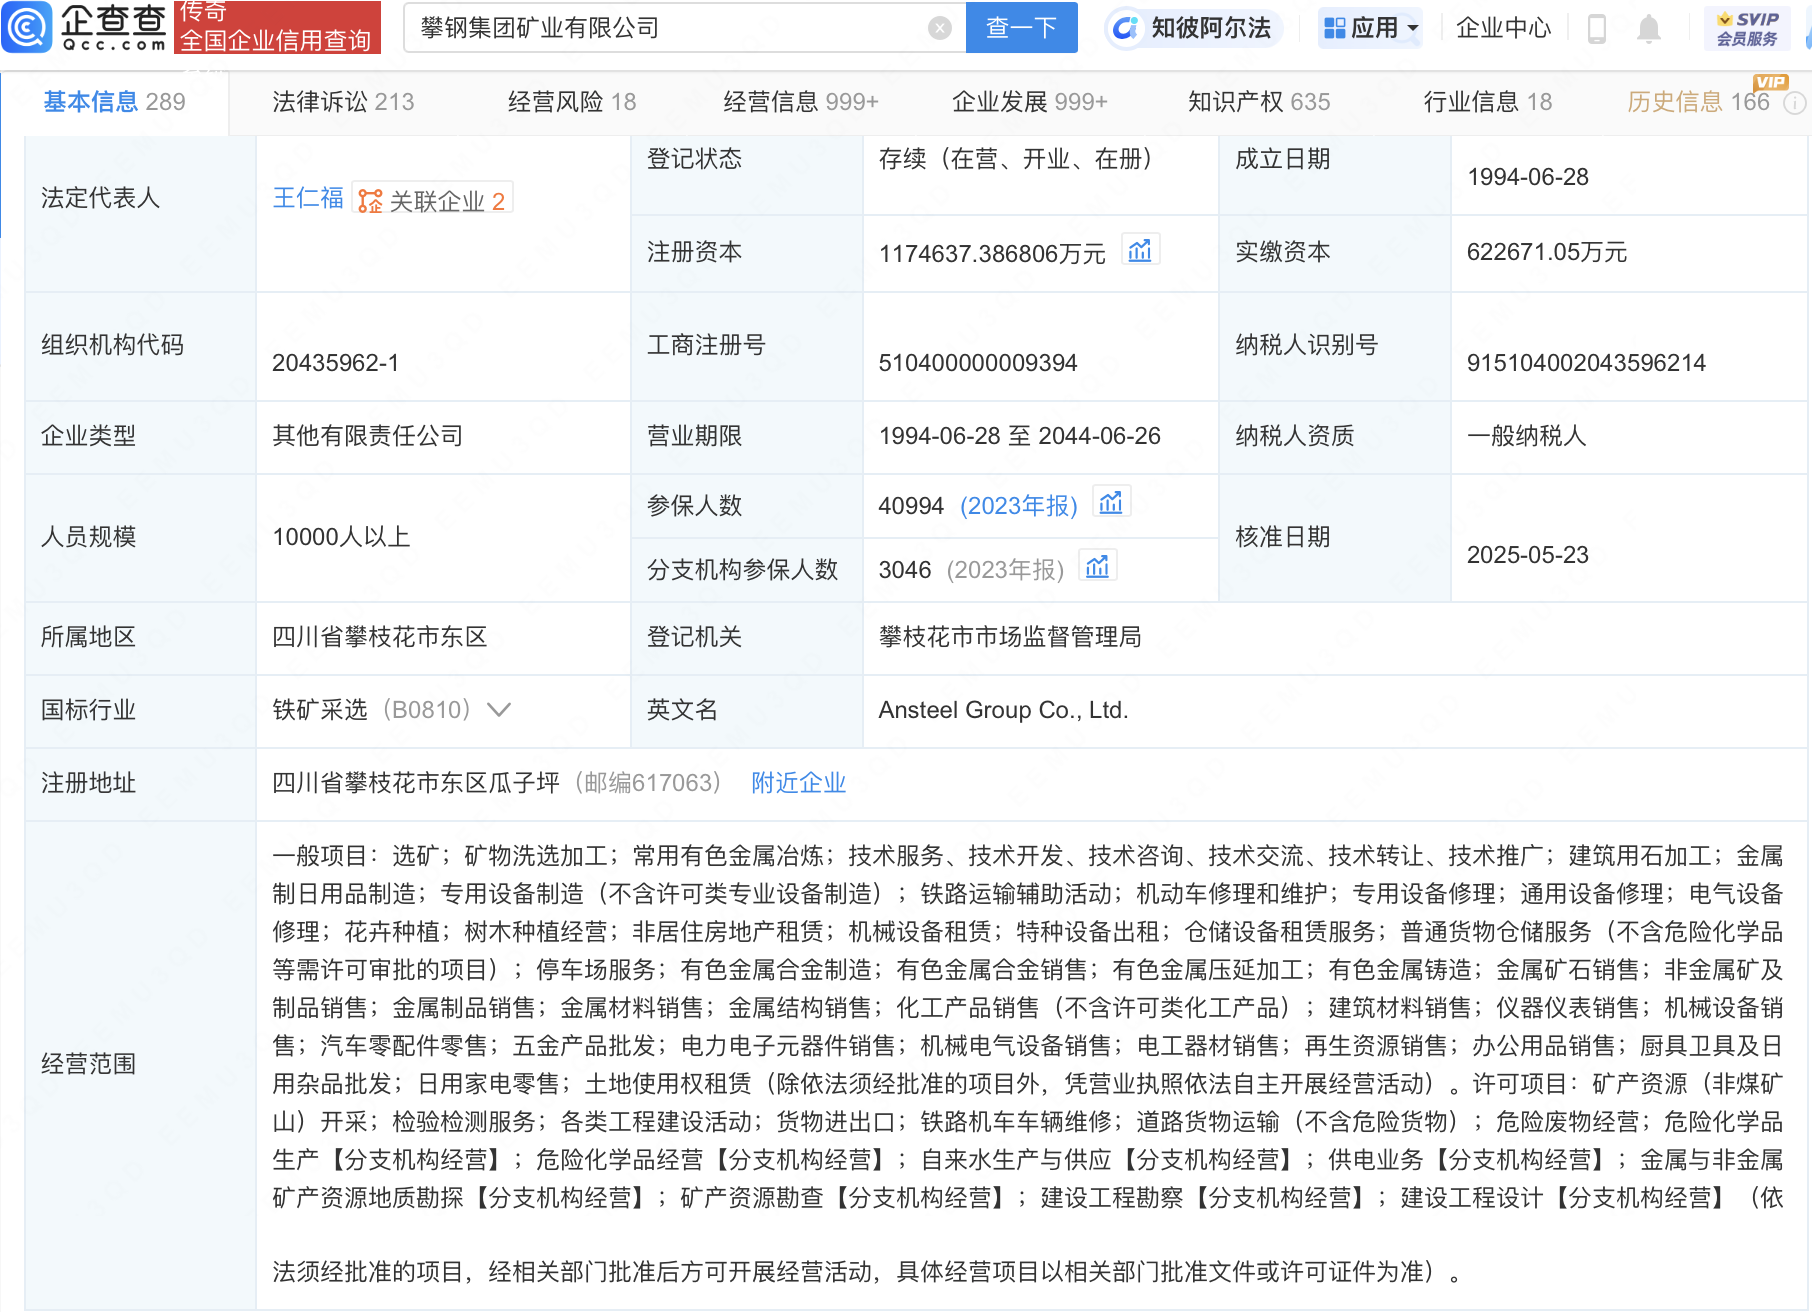Open the 经营信息 999+ tab
The height and width of the screenshot is (1312, 1812).
[x=801, y=102]
